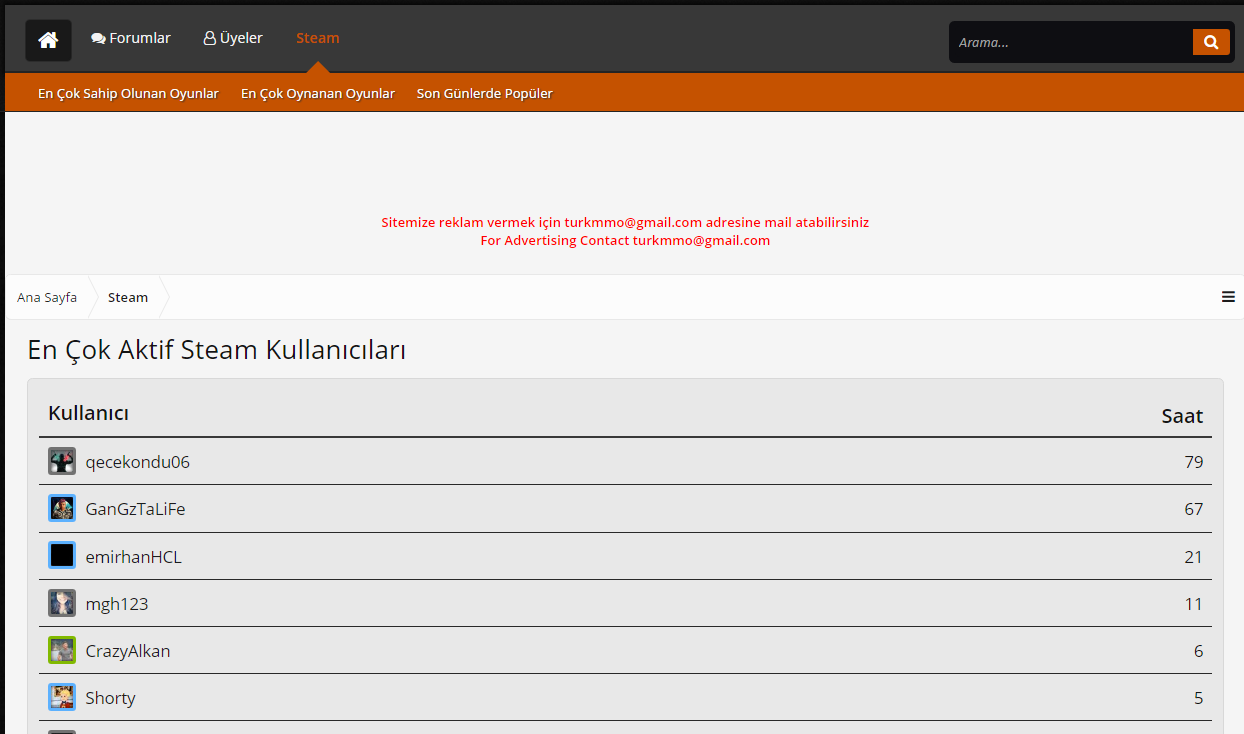Go to the home page icon

tap(48, 40)
